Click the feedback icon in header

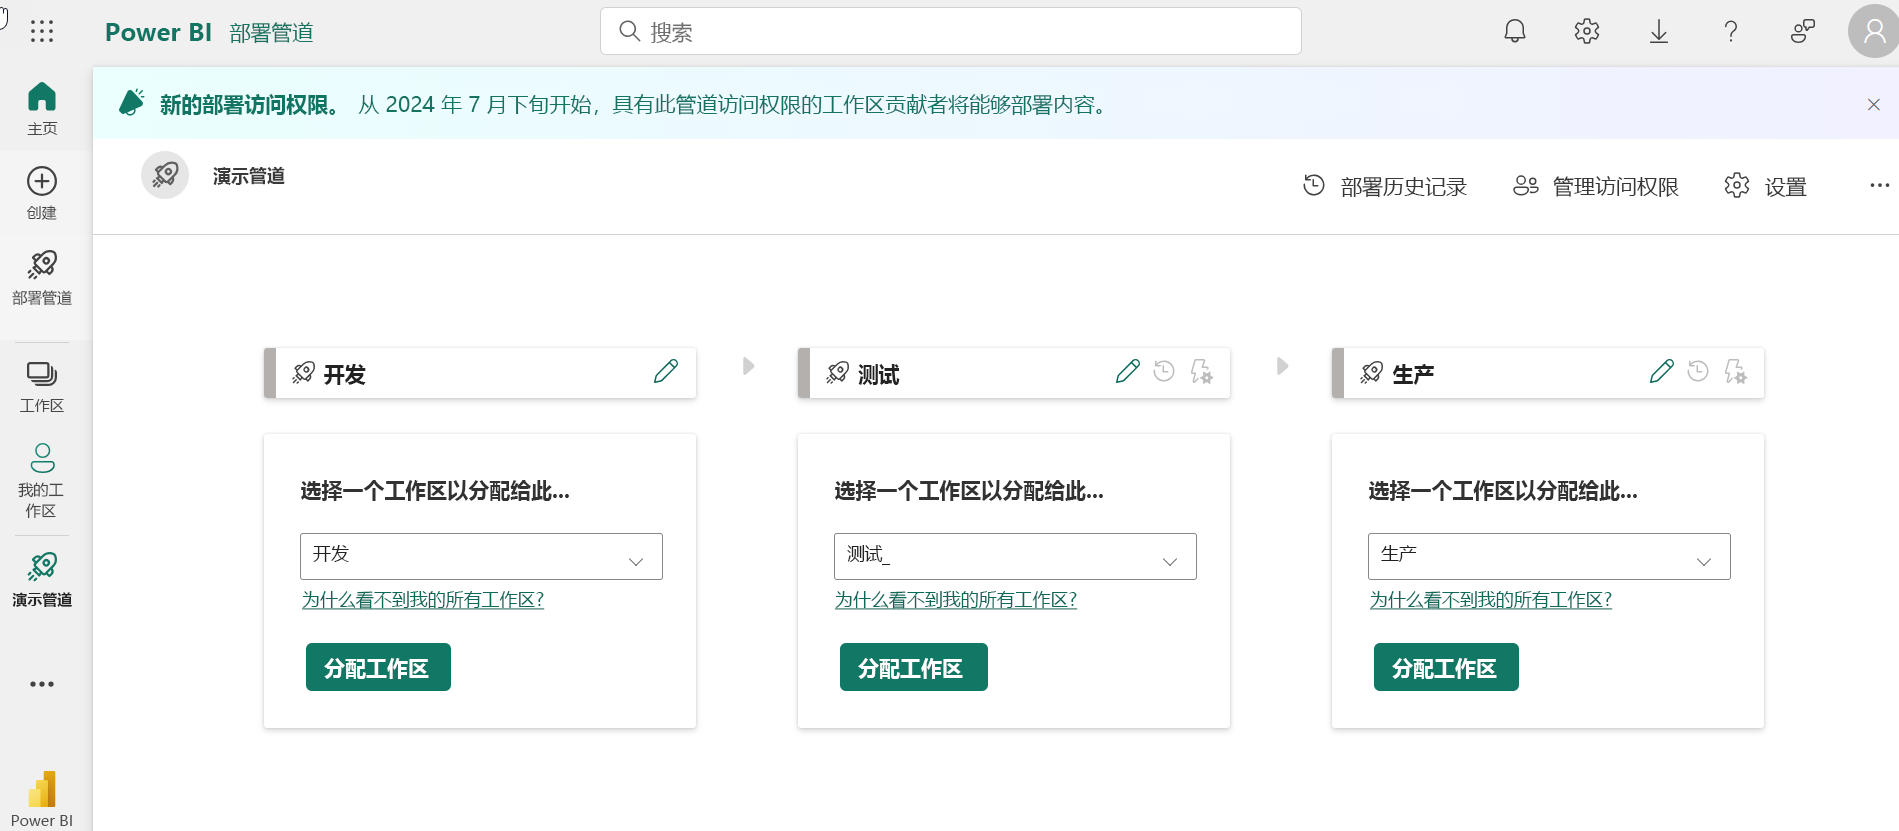click(x=1803, y=31)
